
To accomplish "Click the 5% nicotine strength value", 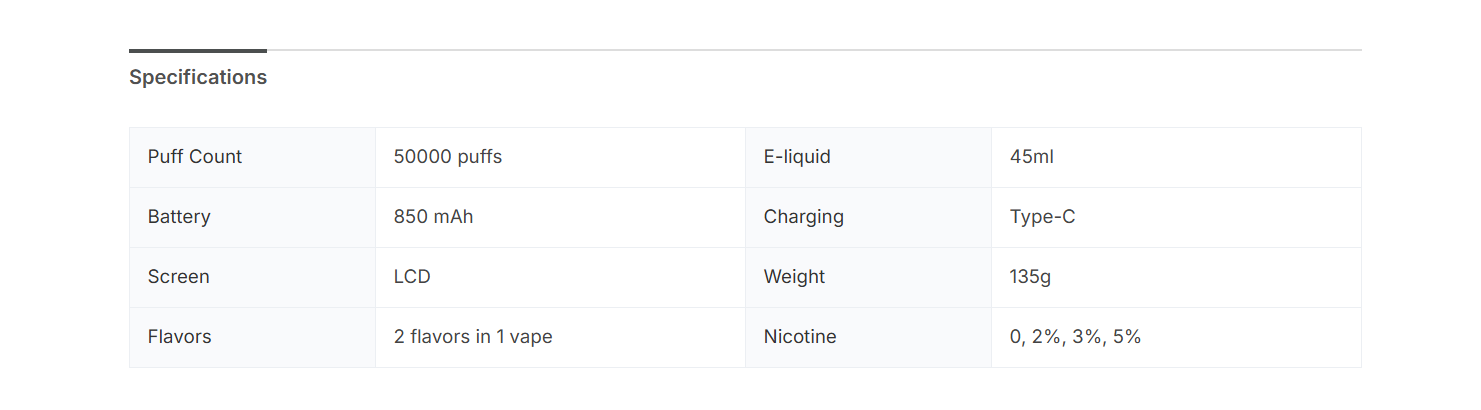I will pyautogui.click(x=1127, y=337).
